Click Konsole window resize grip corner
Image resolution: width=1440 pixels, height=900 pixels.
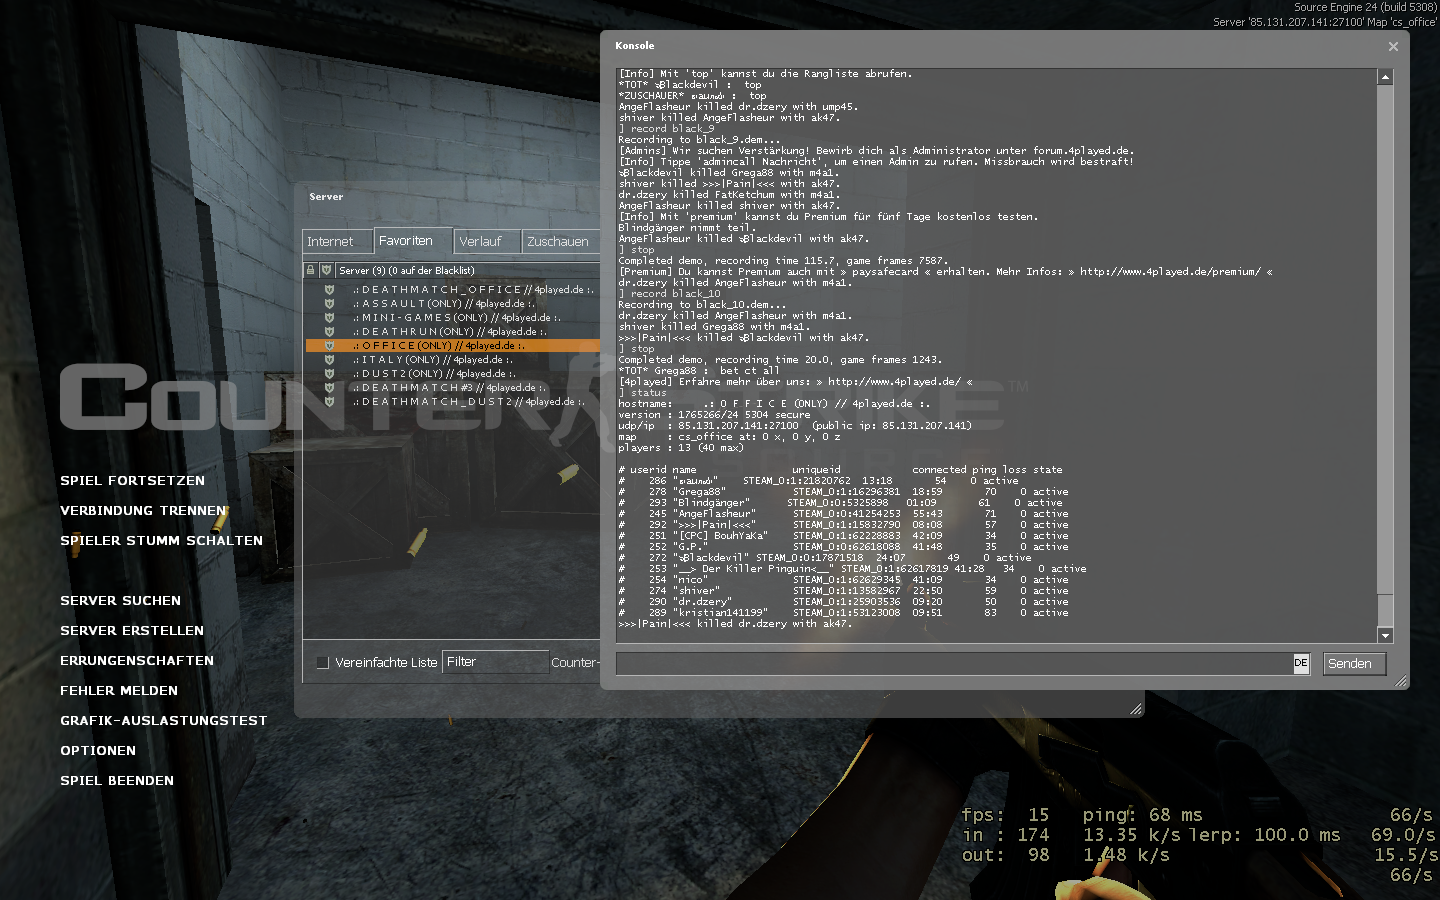pyautogui.click(x=1400, y=681)
